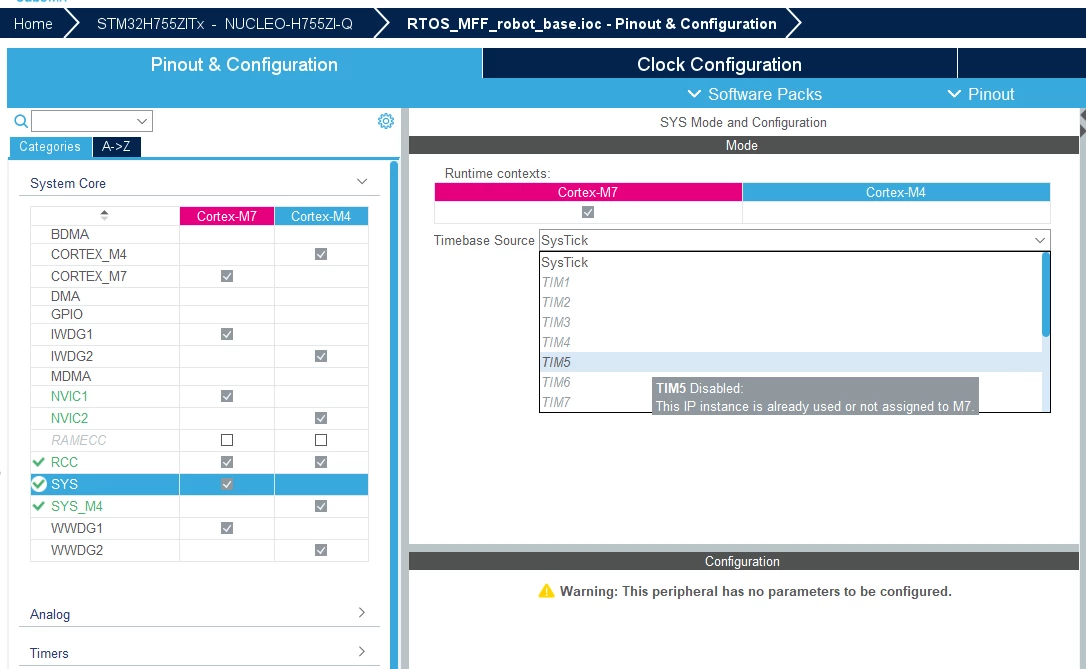Click the Timebase Source list scrollbar
1086x669 pixels.
[1046, 296]
